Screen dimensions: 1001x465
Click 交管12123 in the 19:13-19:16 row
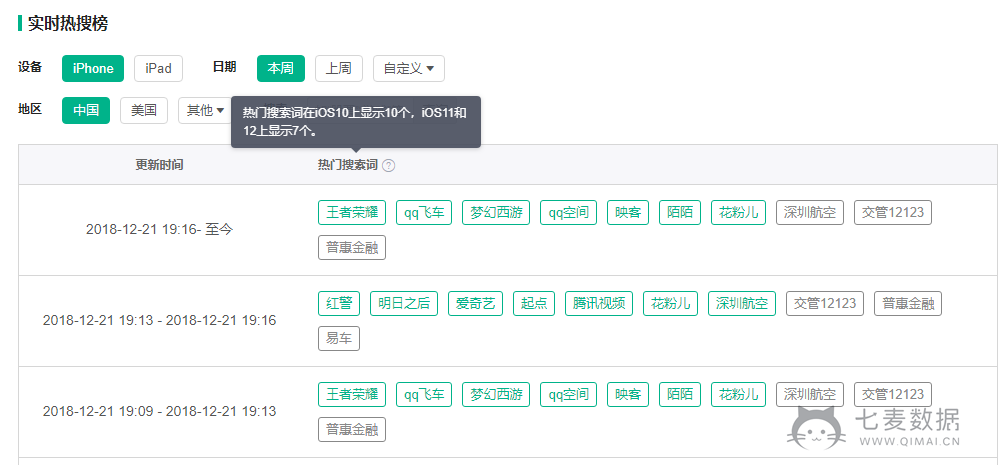pyautogui.click(x=825, y=303)
